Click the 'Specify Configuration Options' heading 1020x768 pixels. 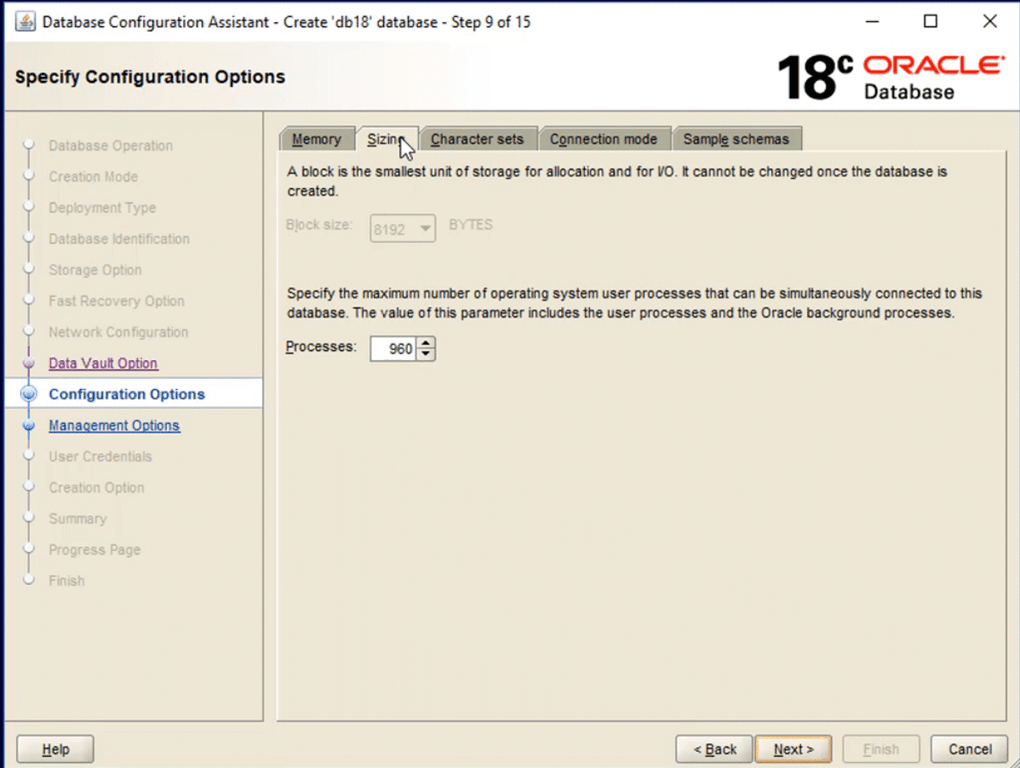coord(150,77)
